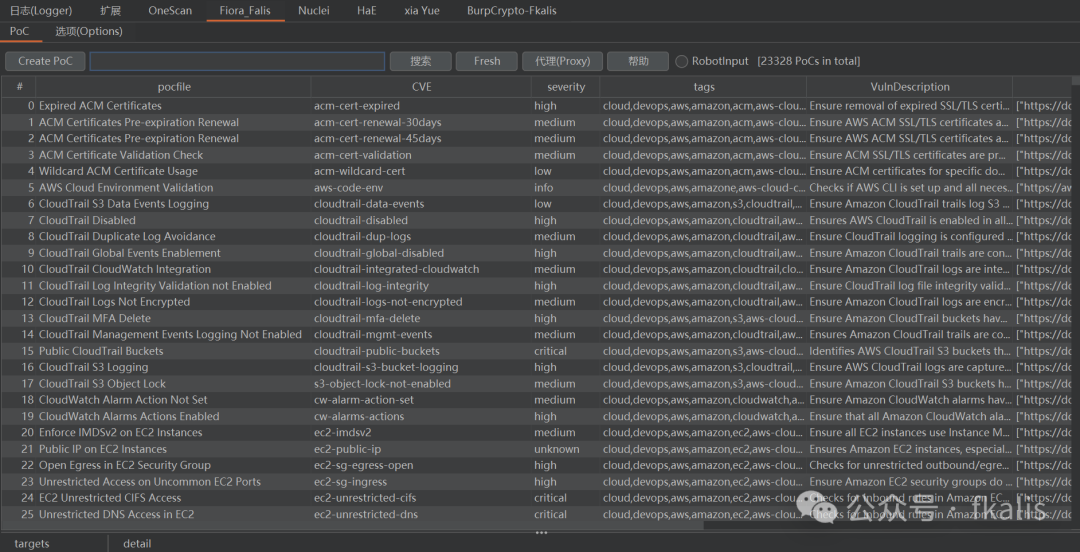Sort by the VulnDescription column header

click(910, 87)
